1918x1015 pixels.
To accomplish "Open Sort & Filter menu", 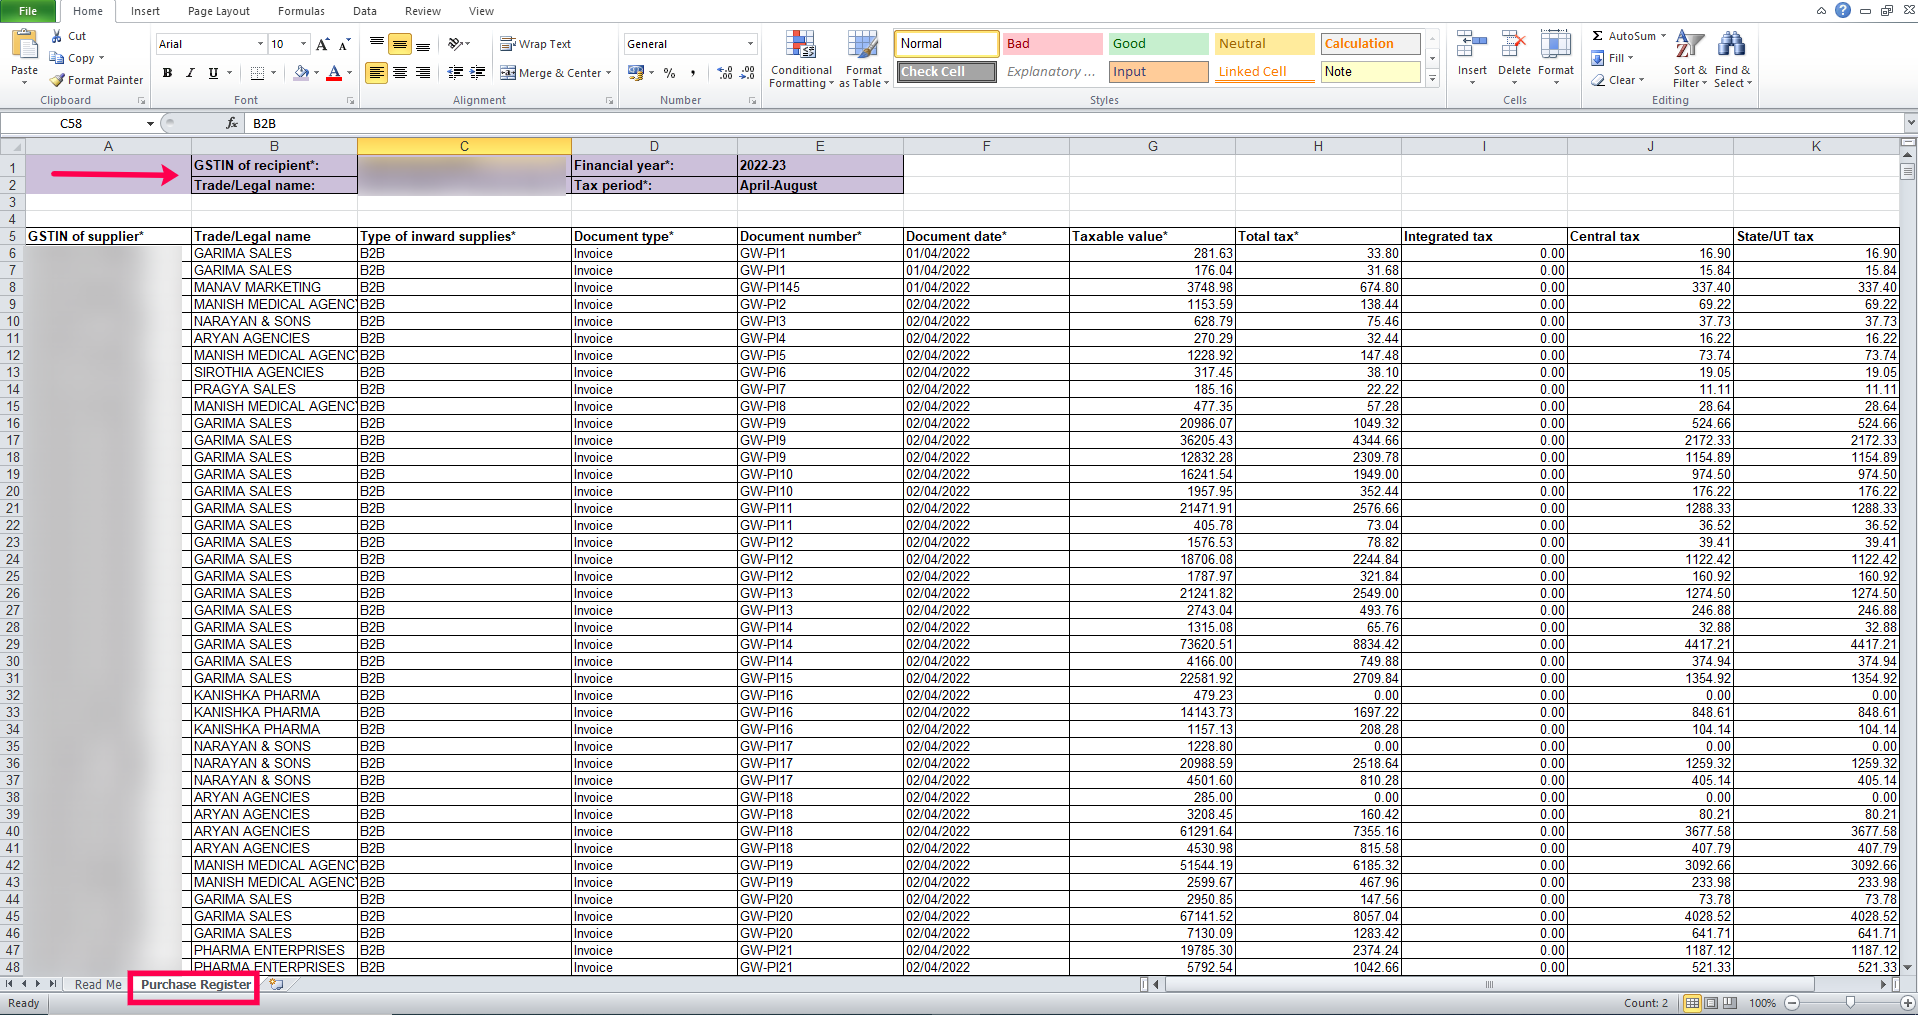I will pyautogui.click(x=1690, y=59).
